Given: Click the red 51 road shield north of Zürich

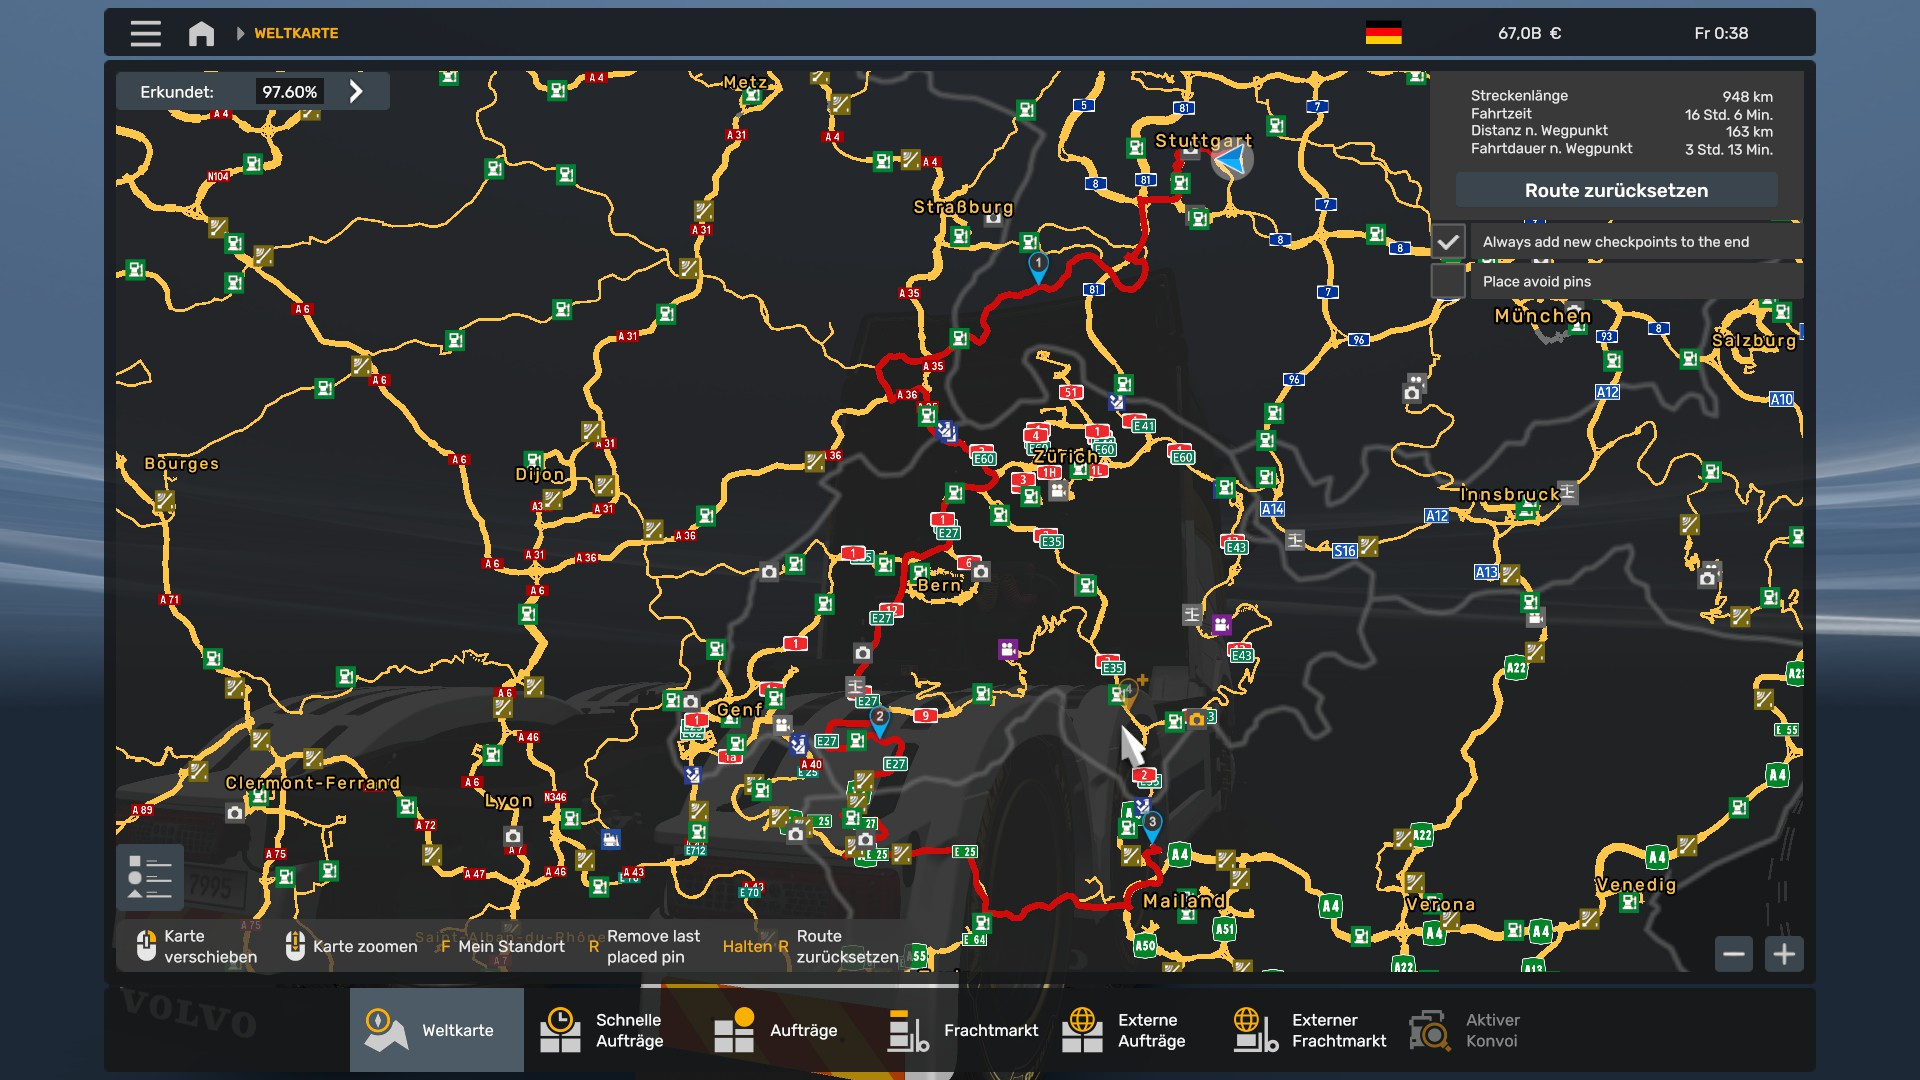Looking at the screenshot, I should (x=1071, y=393).
